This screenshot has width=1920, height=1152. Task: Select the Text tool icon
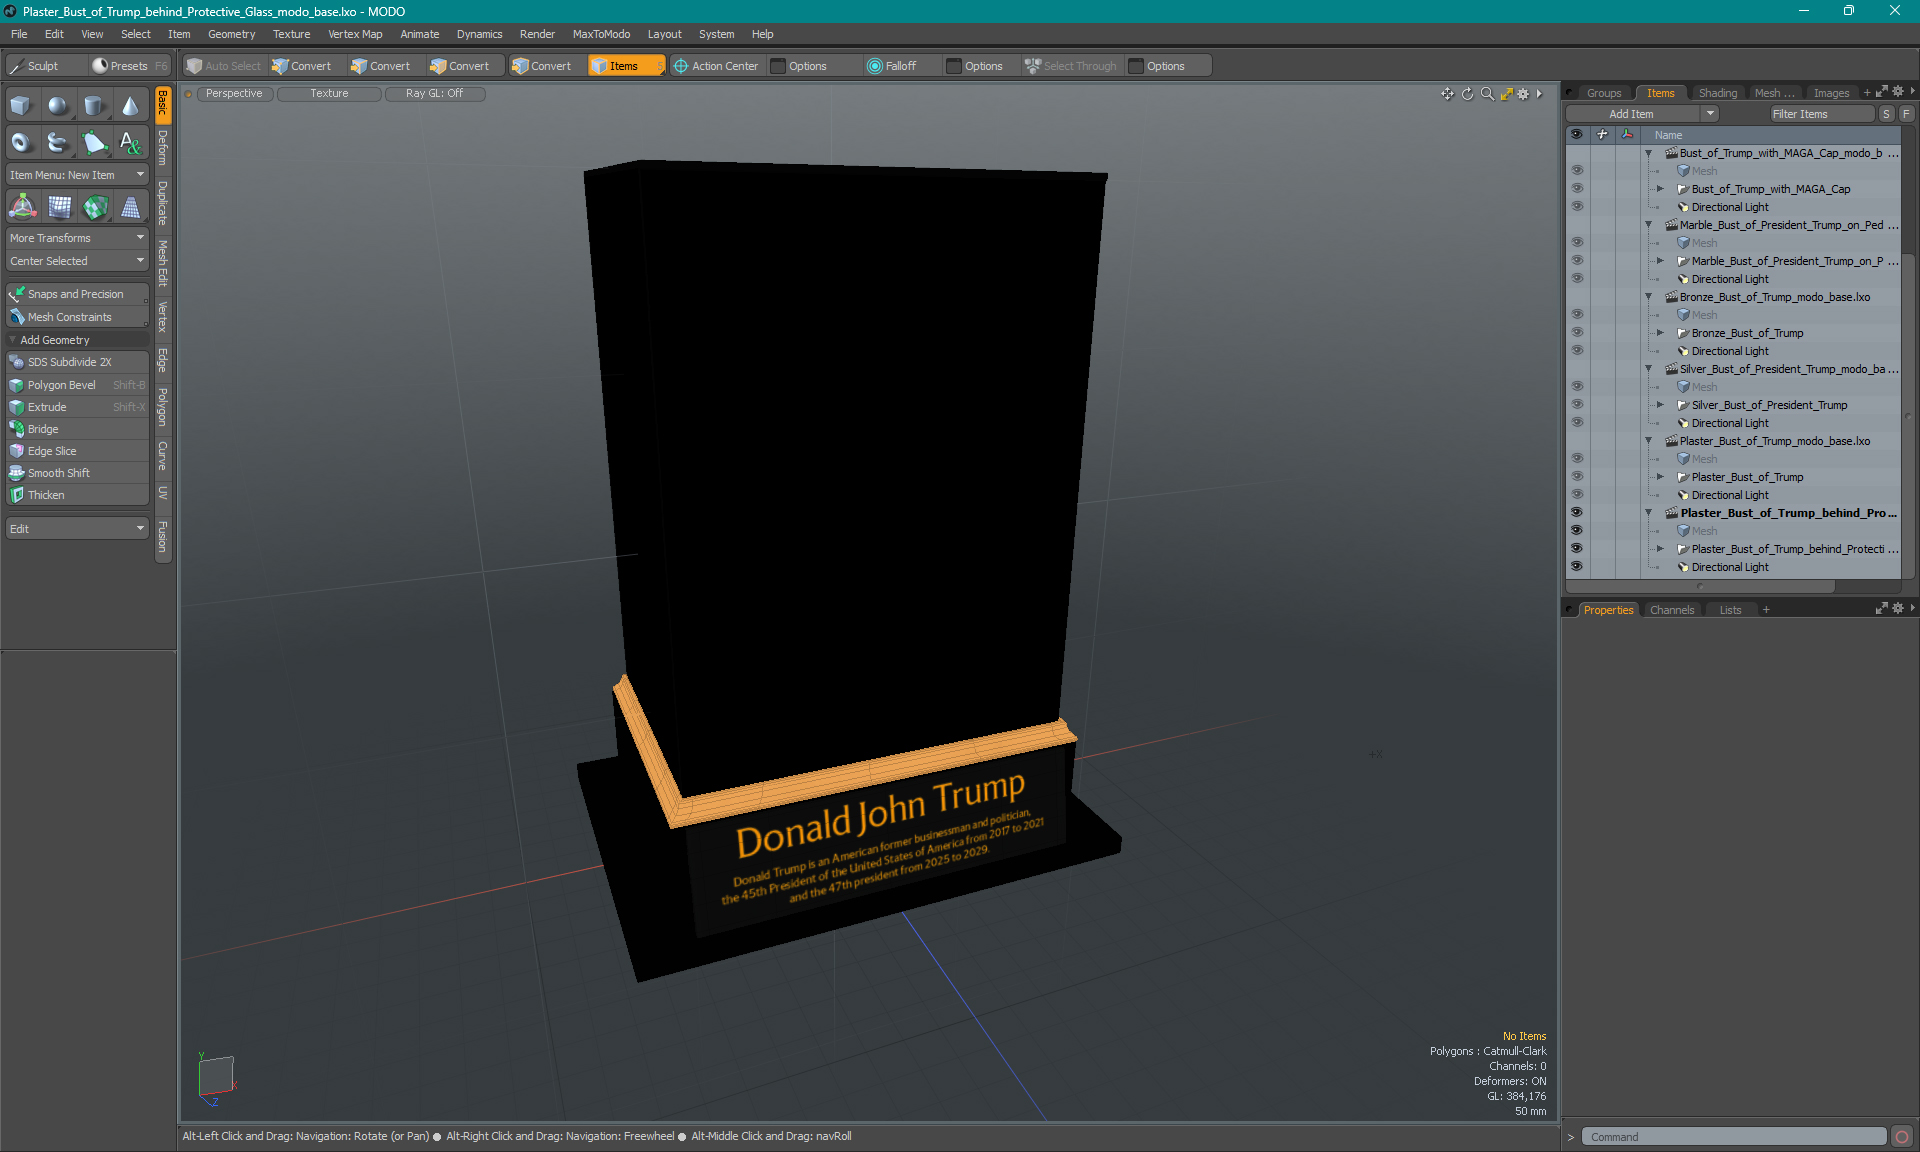tap(130, 143)
